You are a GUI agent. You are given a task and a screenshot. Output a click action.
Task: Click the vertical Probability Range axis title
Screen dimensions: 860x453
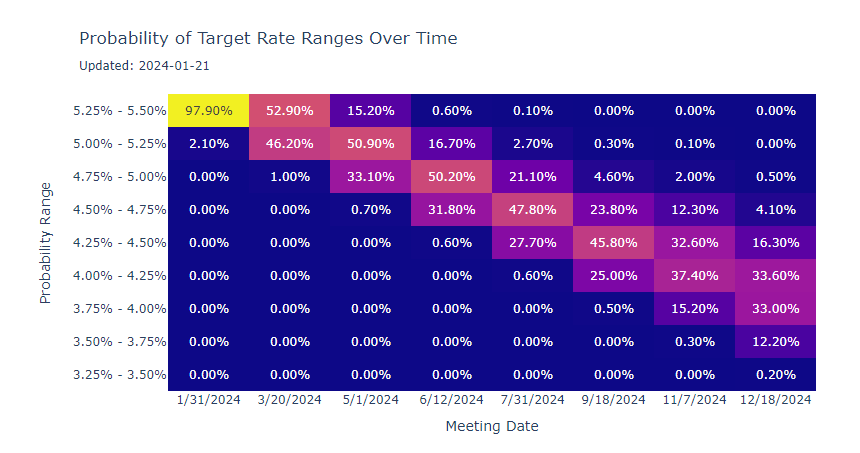46,243
